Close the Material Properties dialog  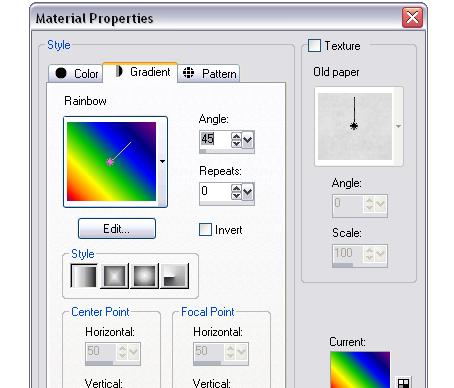coord(412,17)
